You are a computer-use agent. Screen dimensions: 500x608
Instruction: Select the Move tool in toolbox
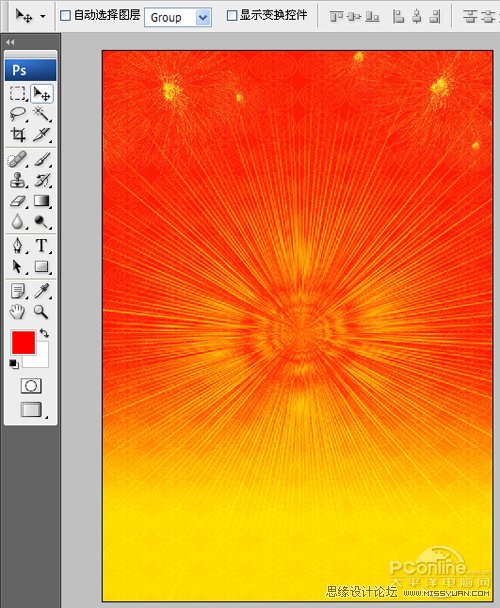point(42,94)
